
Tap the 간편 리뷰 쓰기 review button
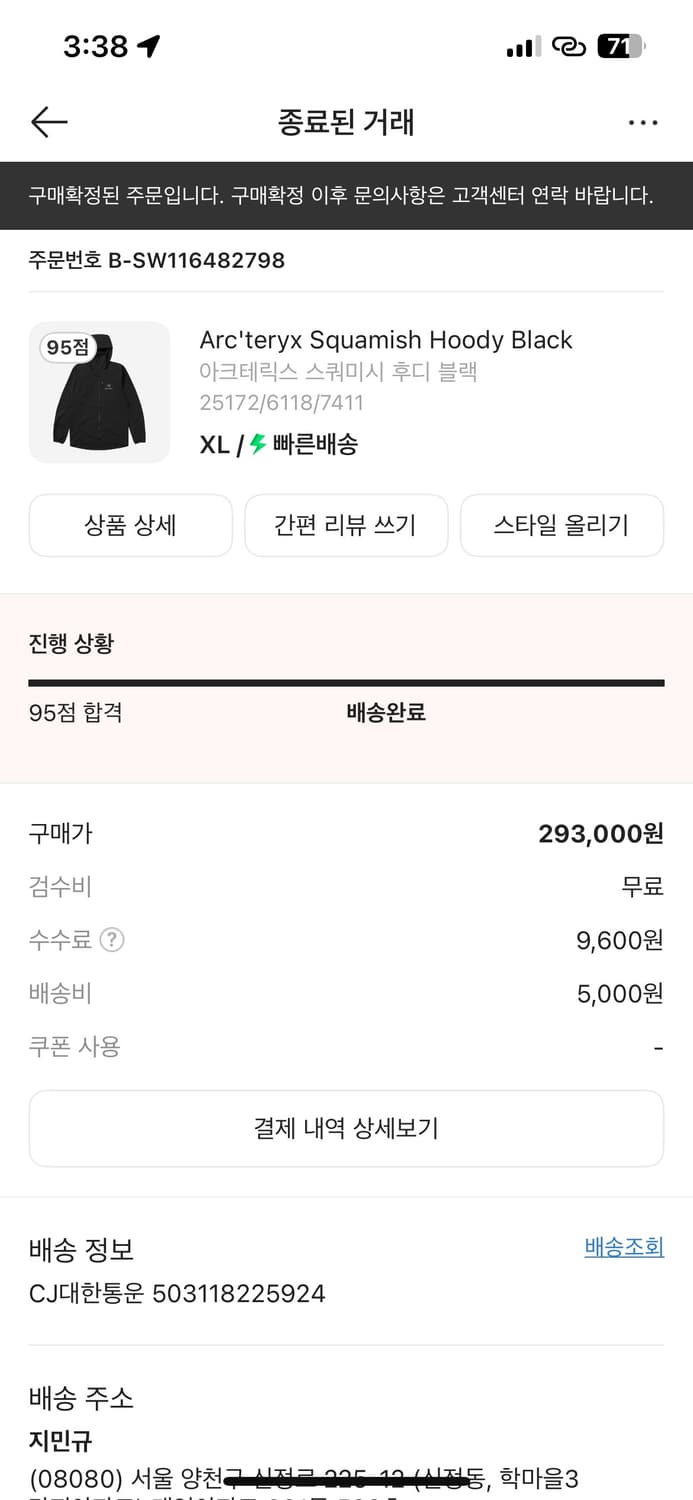pyautogui.click(x=346, y=525)
